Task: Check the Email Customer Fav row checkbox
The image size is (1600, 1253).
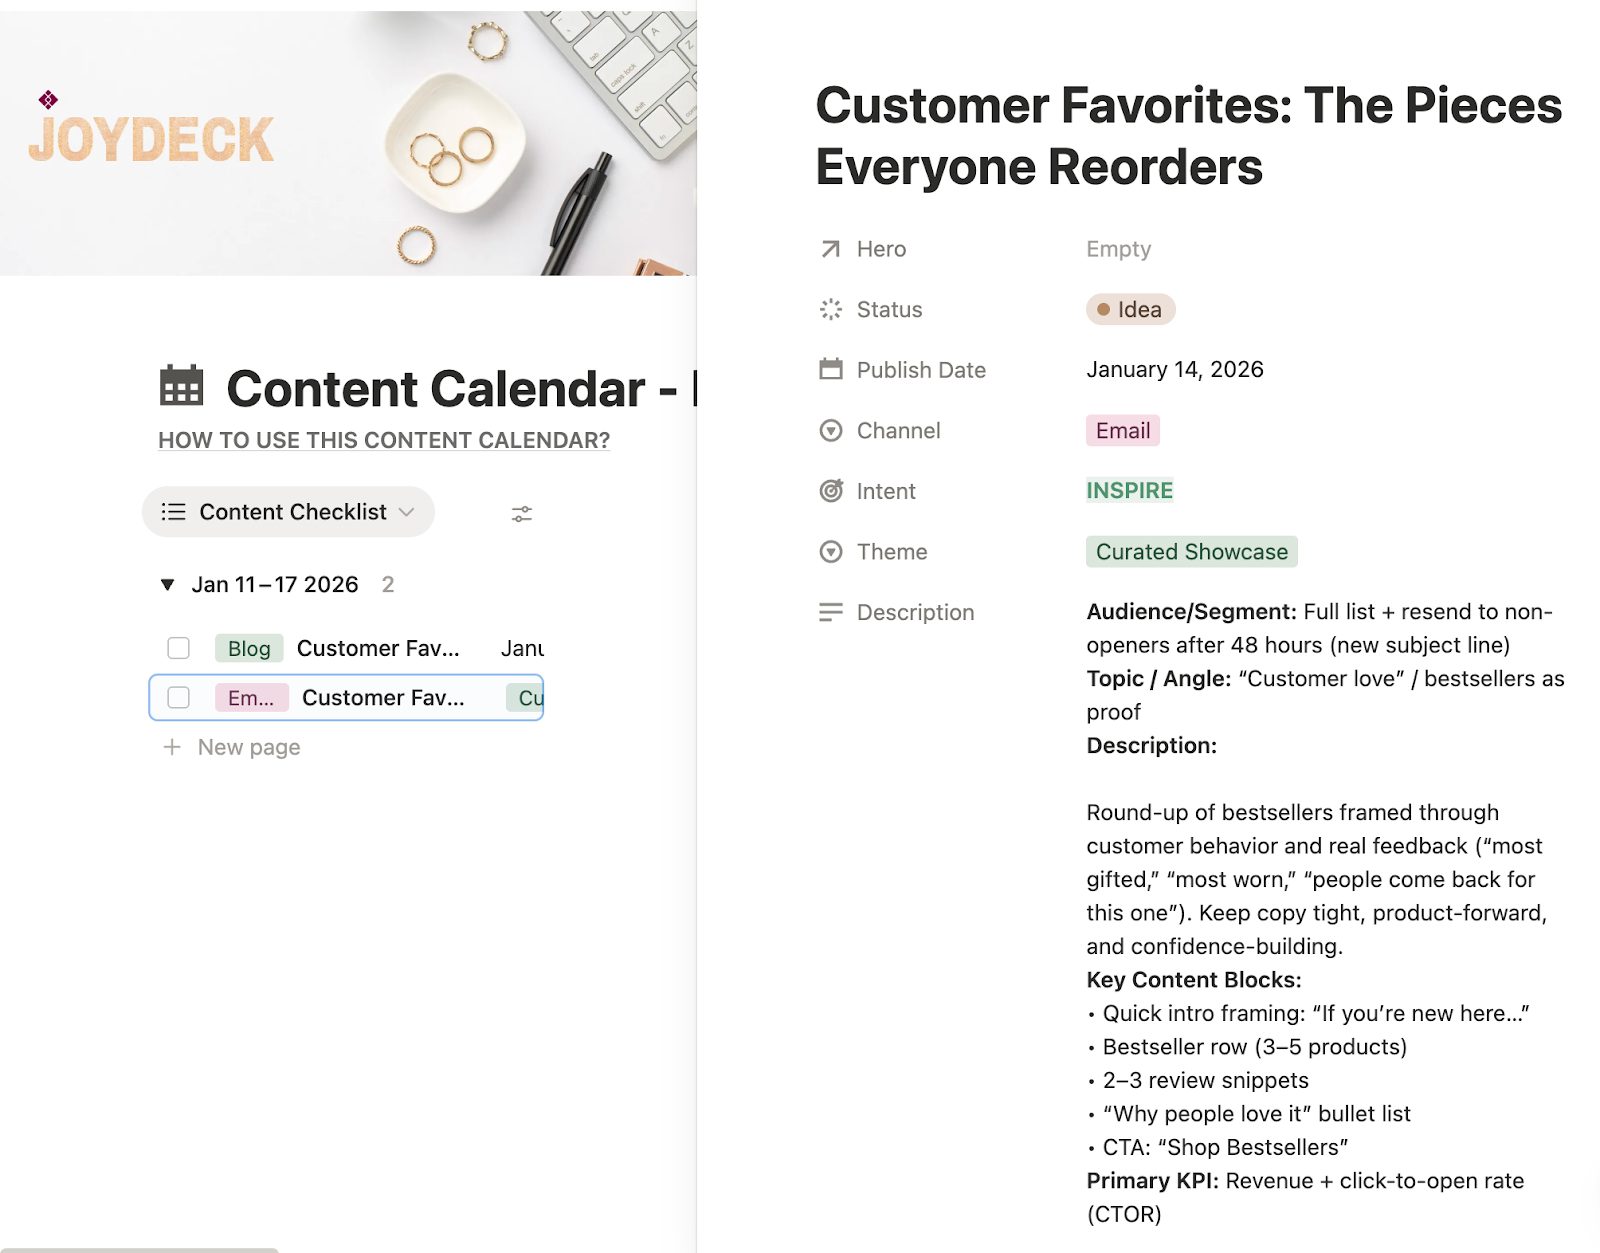Action: 179,697
